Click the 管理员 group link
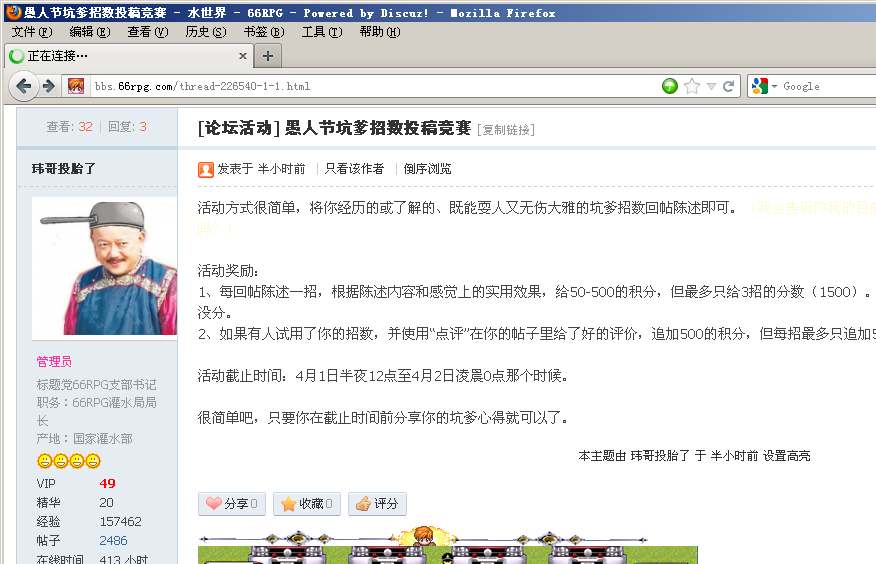This screenshot has width=876, height=564. click(x=54, y=361)
